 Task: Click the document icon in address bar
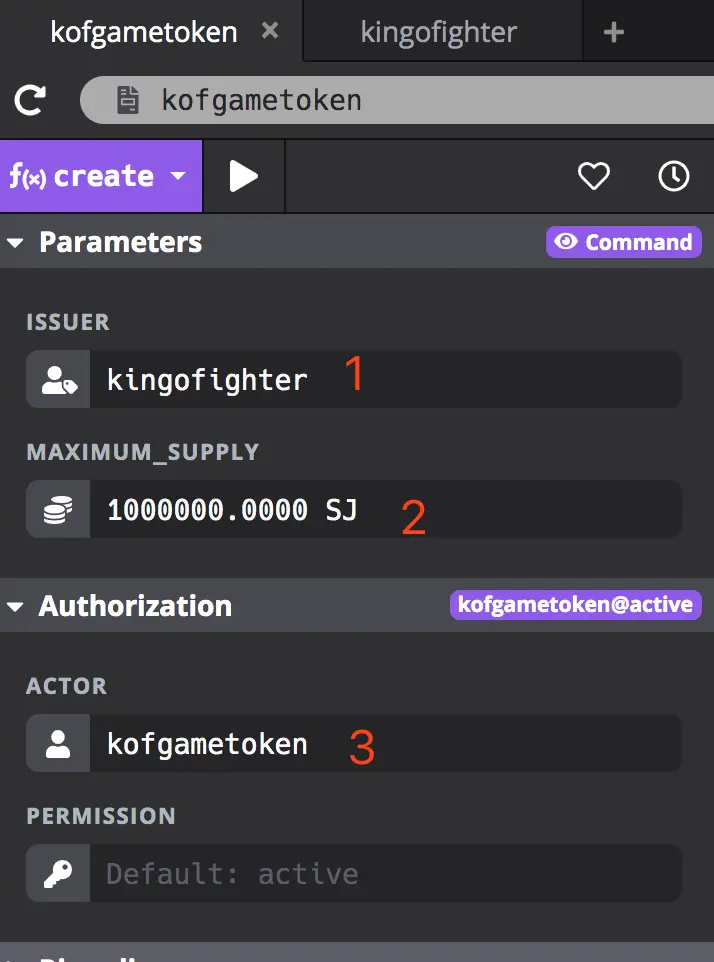click(127, 100)
